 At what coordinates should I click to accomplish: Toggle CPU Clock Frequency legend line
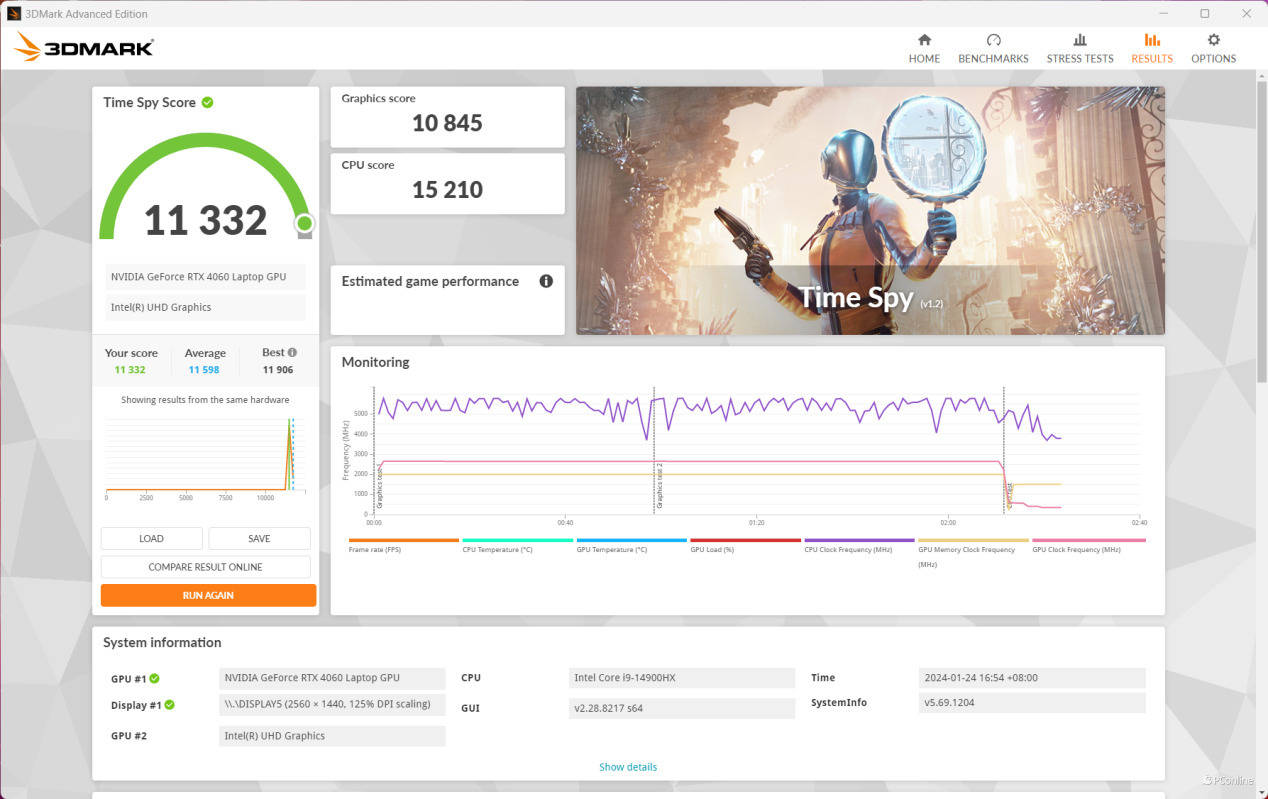click(859, 545)
